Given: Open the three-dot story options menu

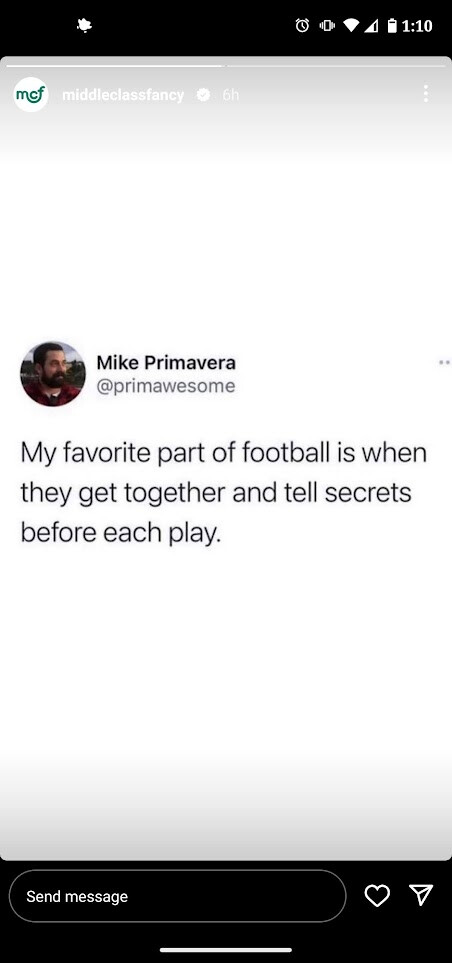Looking at the screenshot, I should click(425, 94).
